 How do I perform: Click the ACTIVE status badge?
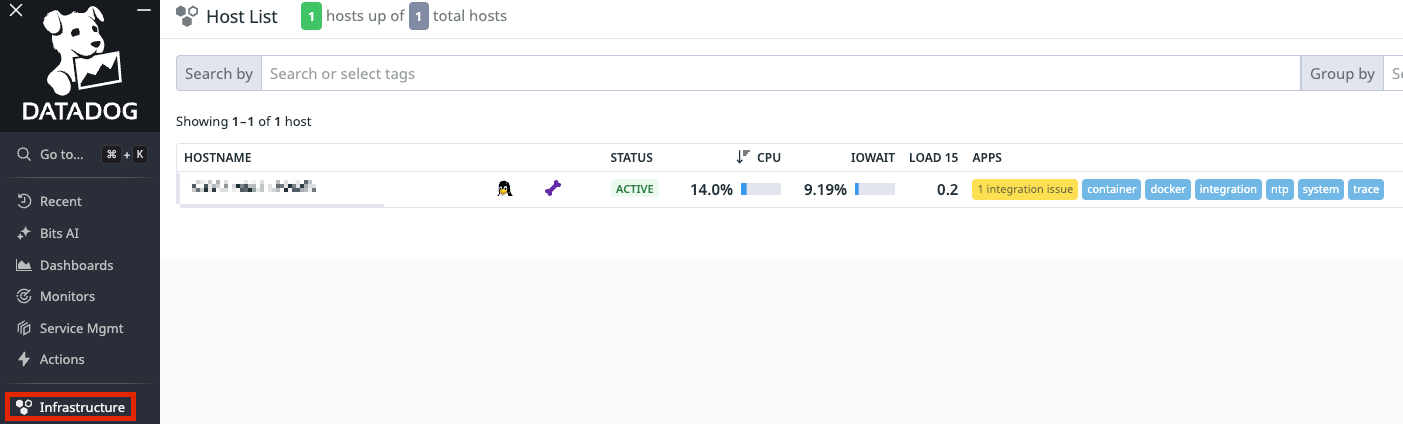[x=635, y=189]
